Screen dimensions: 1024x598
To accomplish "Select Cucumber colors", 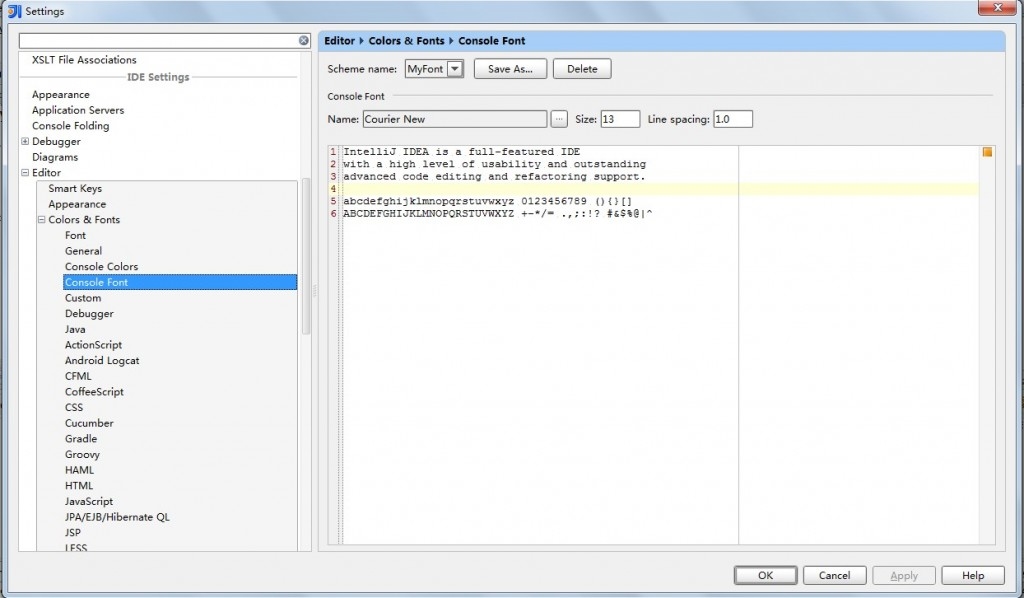I will pos(89,424).
